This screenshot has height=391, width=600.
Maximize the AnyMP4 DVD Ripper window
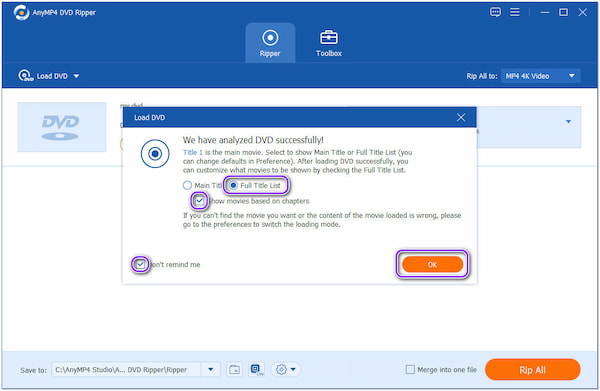coord(563,13)
